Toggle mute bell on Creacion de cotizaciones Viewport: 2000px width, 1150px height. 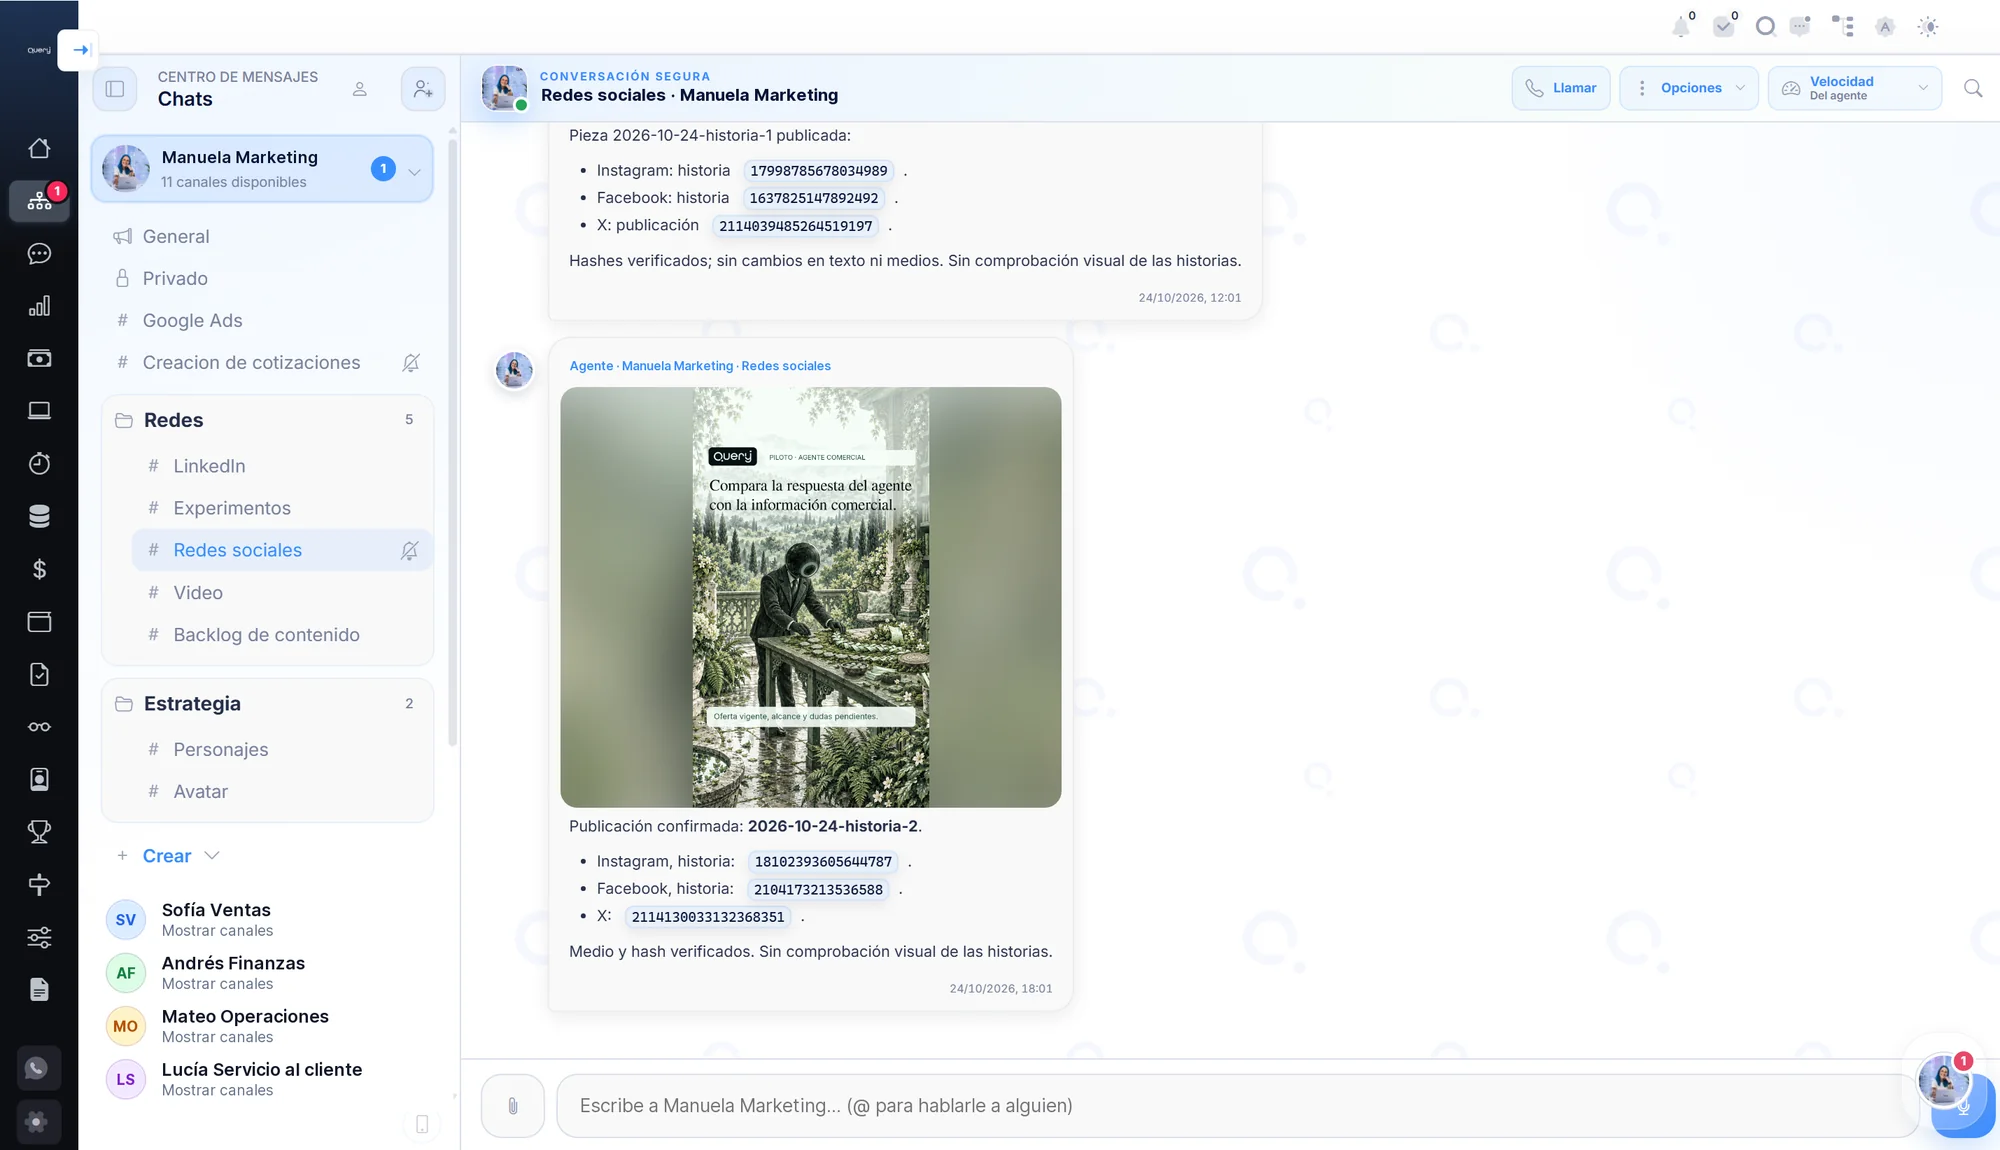(x=411, y=363)
